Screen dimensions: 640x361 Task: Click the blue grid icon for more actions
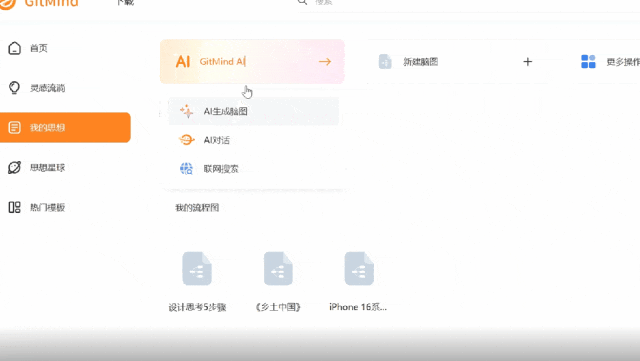[588, 62]
